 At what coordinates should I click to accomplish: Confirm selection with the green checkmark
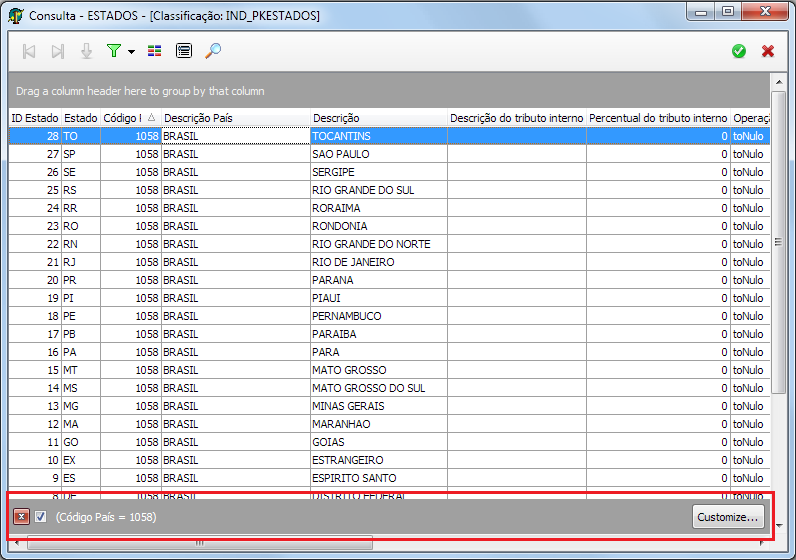point(739,51)
